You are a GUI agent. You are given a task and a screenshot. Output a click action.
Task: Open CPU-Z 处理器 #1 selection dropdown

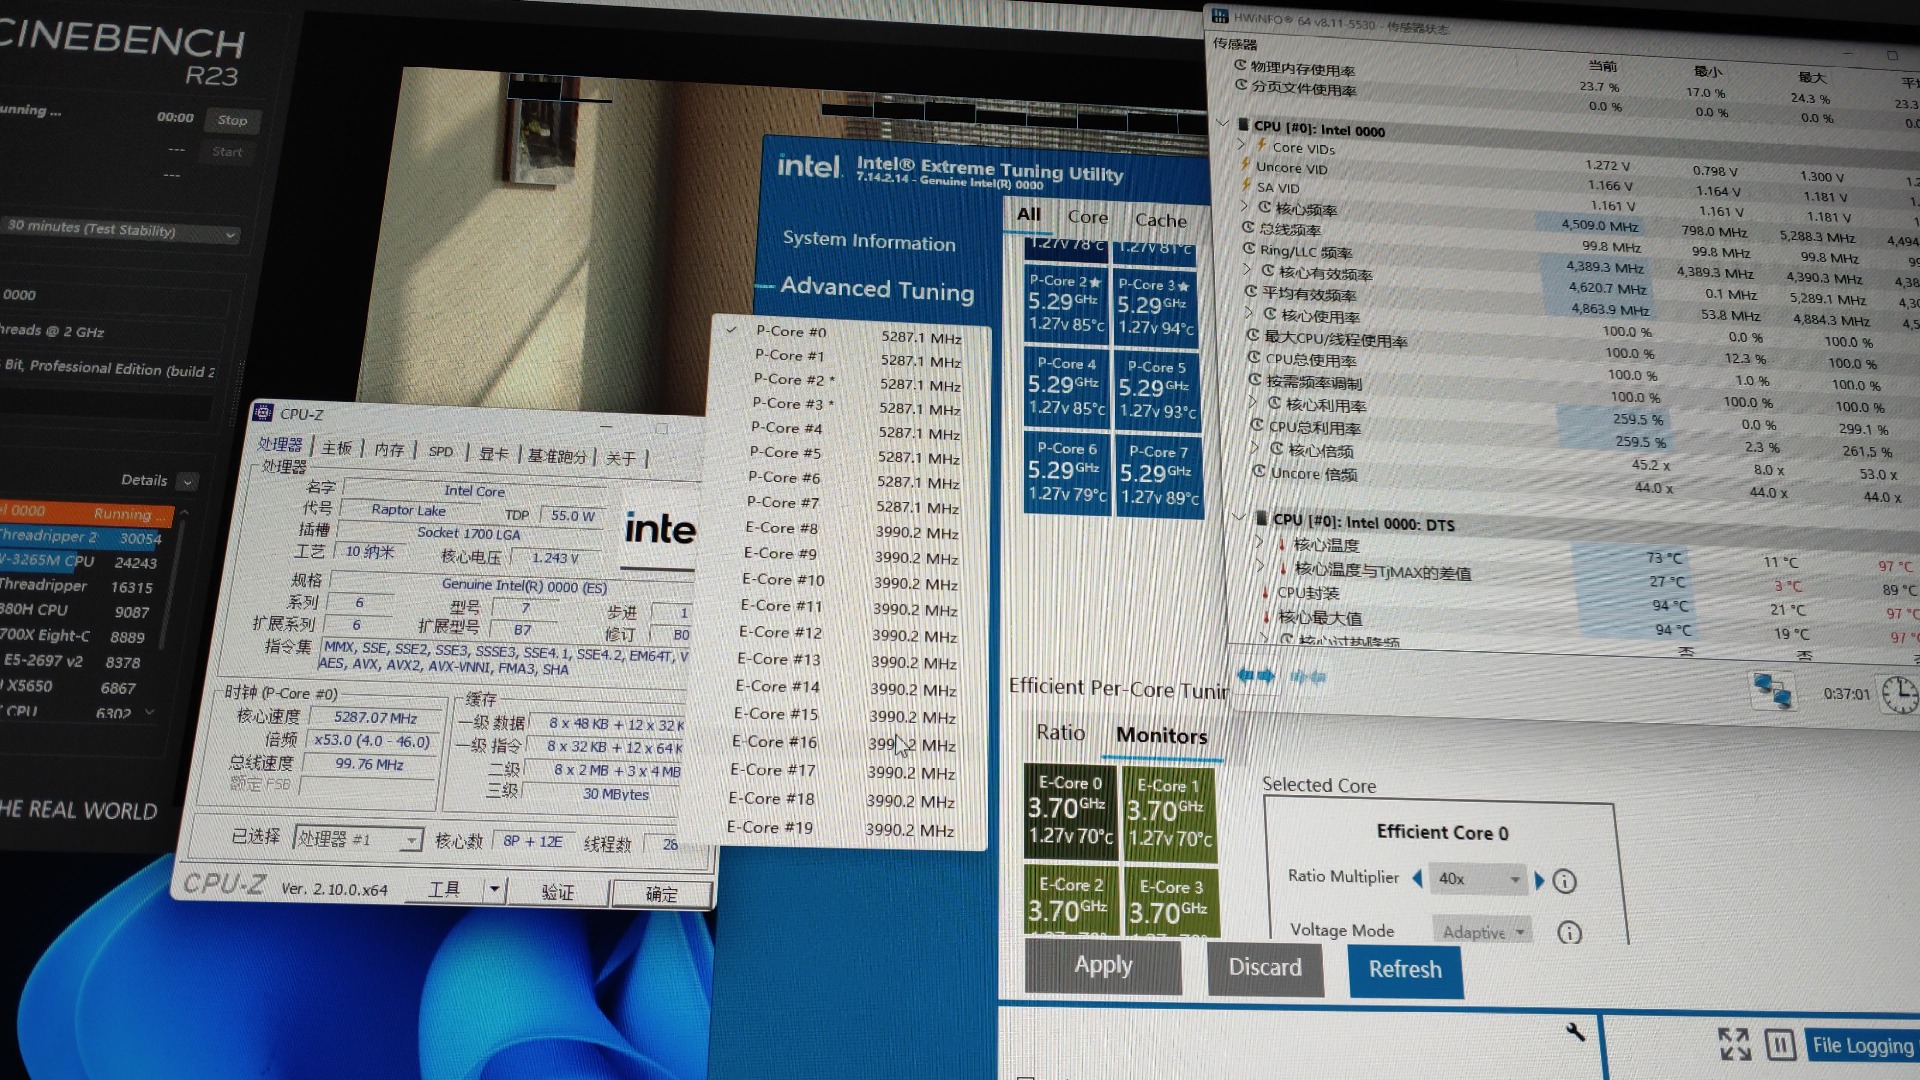(x=357, y=839)
